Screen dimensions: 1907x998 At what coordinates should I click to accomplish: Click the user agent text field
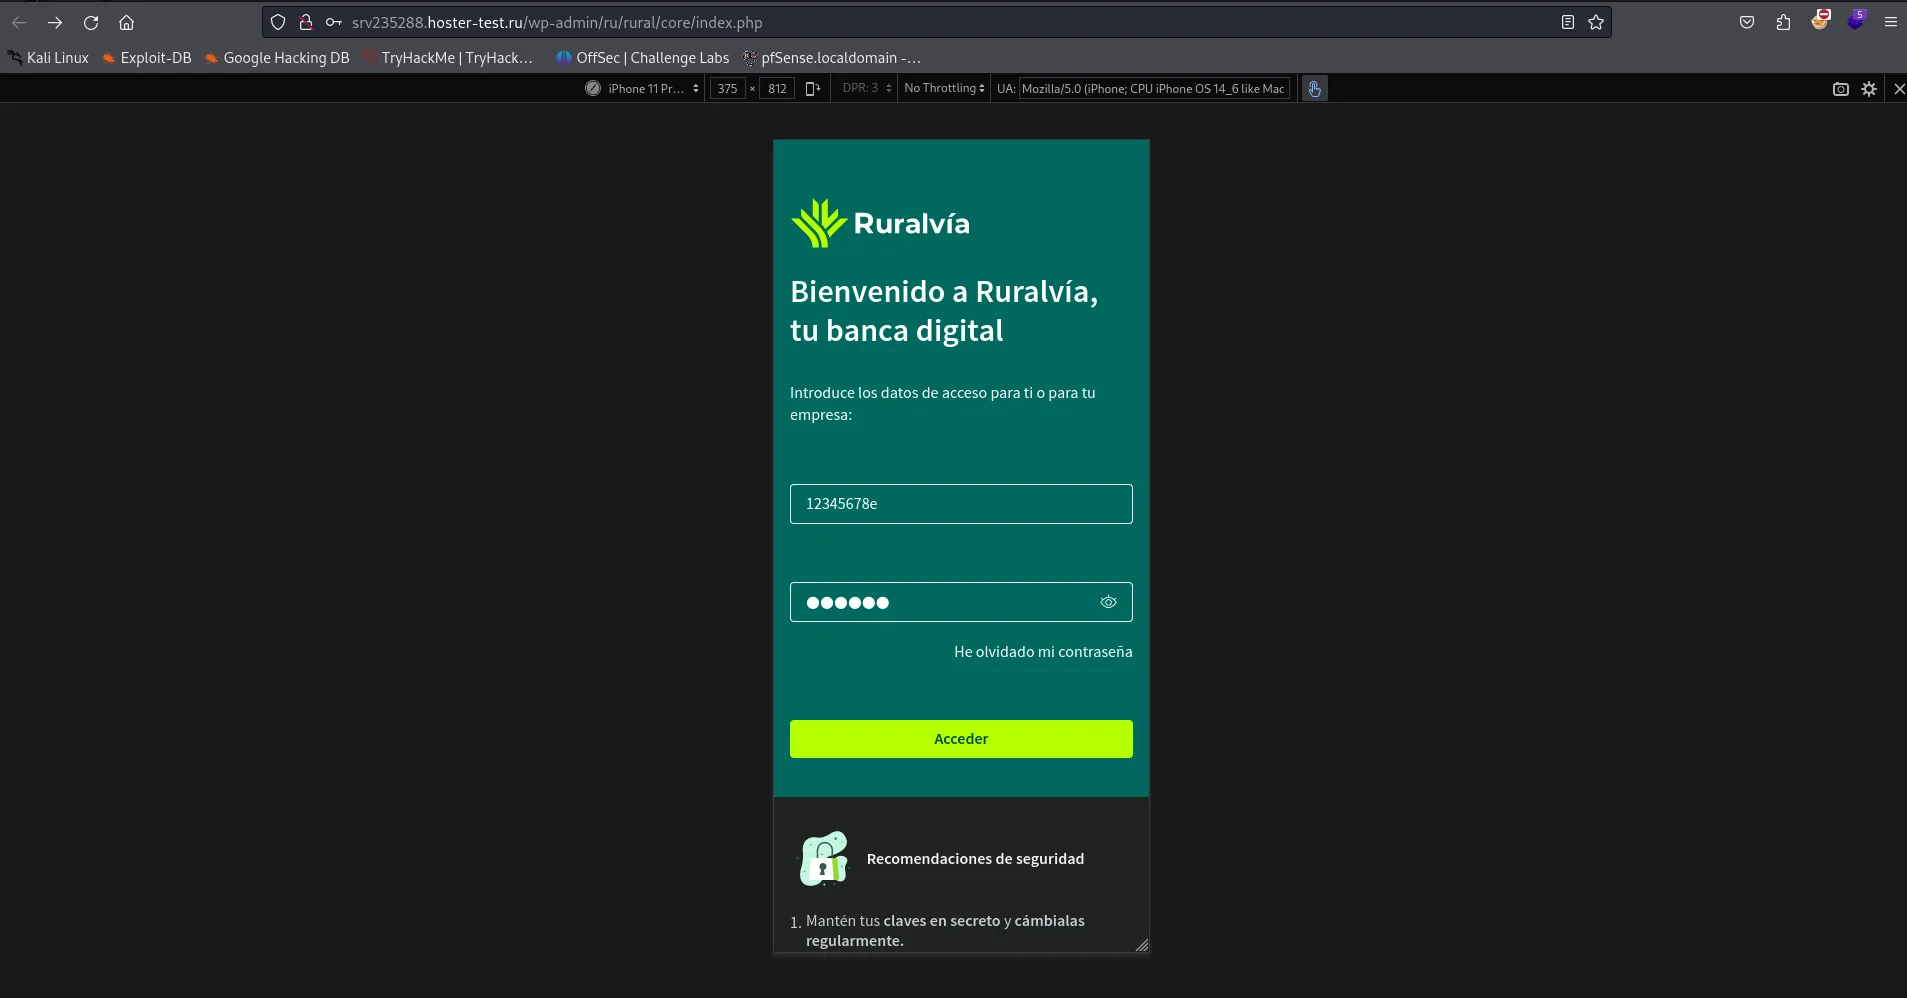point(1154,89)
